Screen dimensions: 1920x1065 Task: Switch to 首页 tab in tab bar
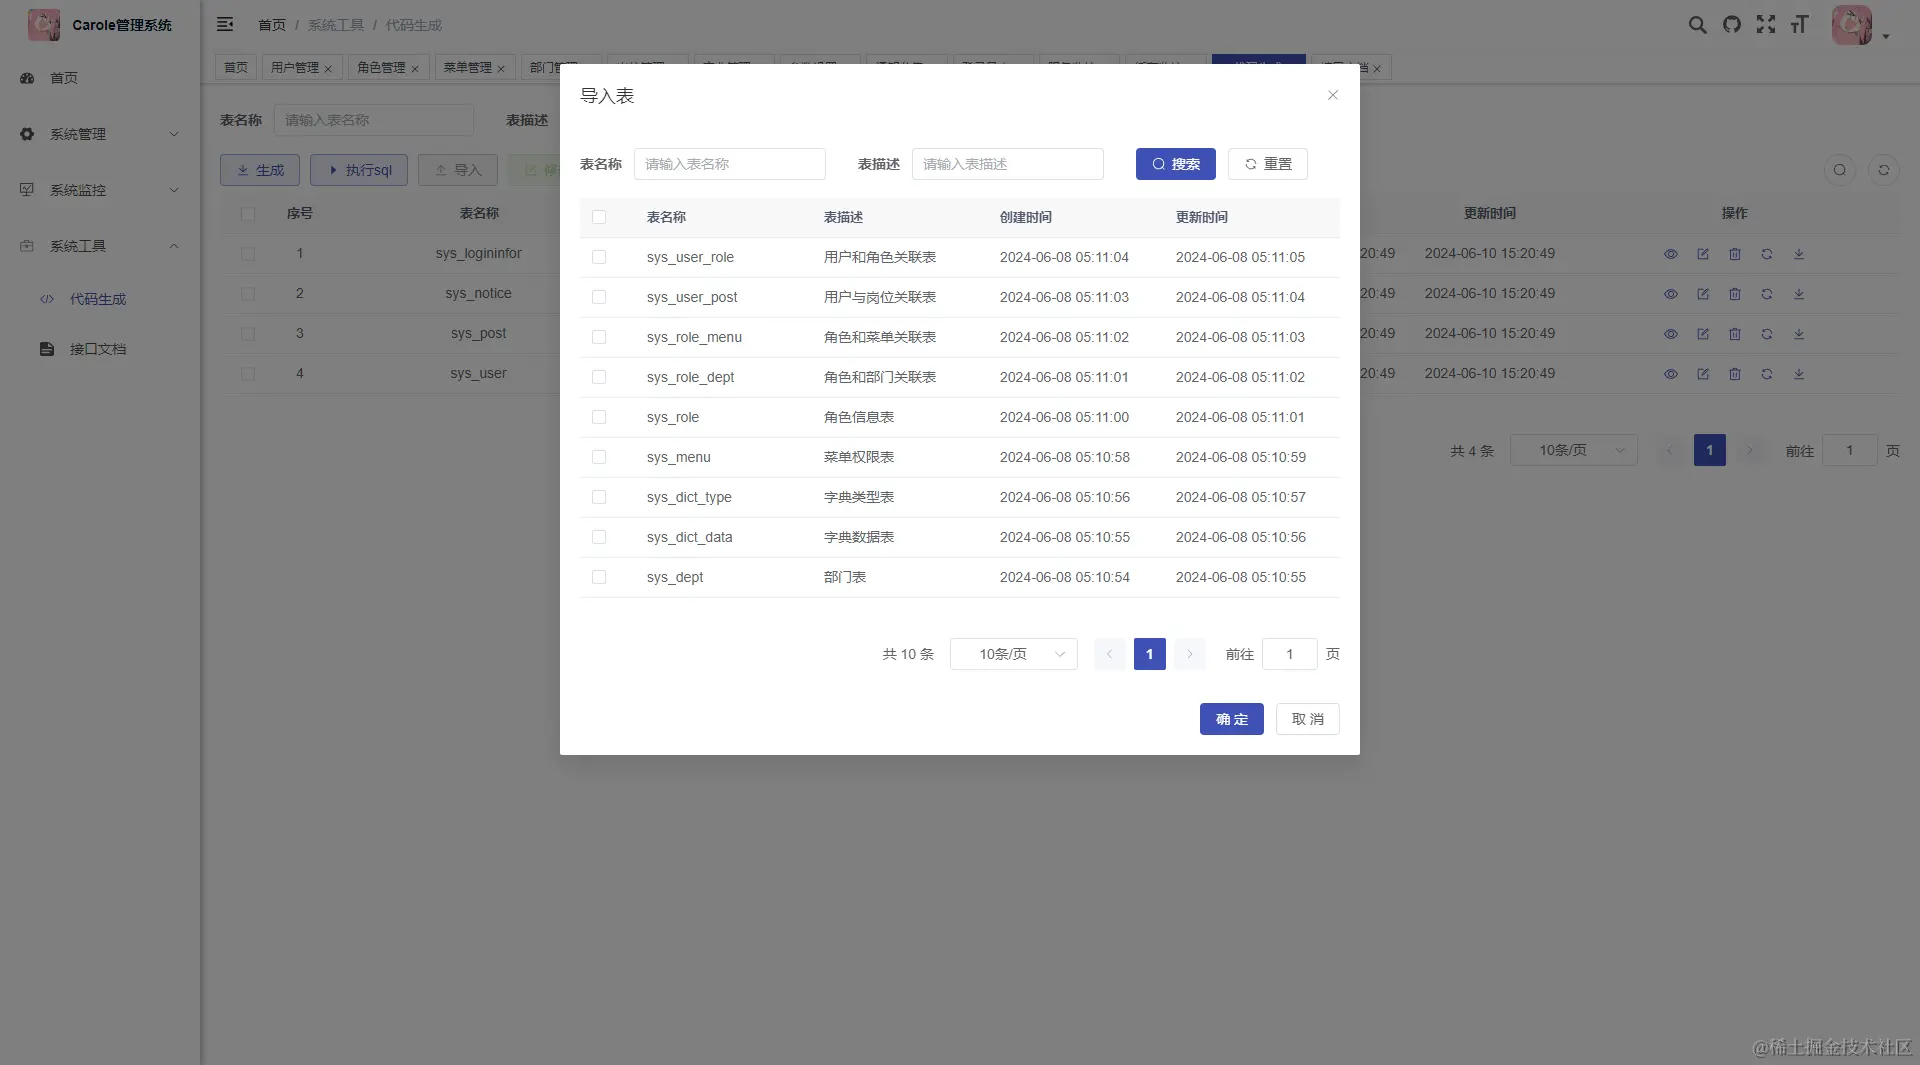[x=236, y=67]
